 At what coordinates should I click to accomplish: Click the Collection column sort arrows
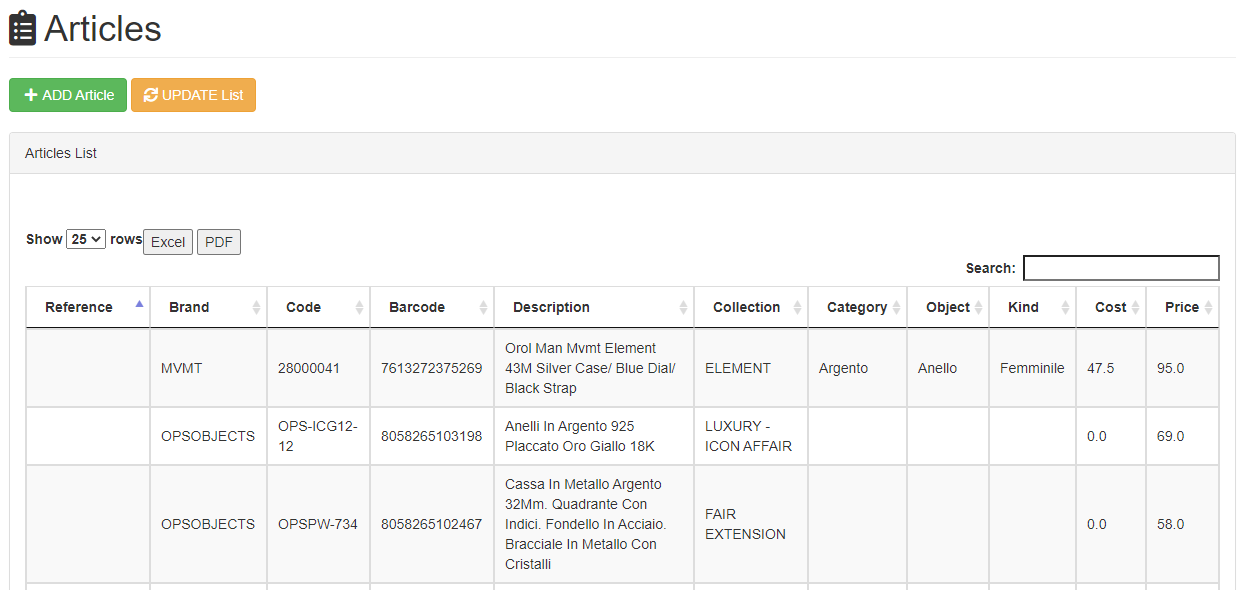coord(797,307)
